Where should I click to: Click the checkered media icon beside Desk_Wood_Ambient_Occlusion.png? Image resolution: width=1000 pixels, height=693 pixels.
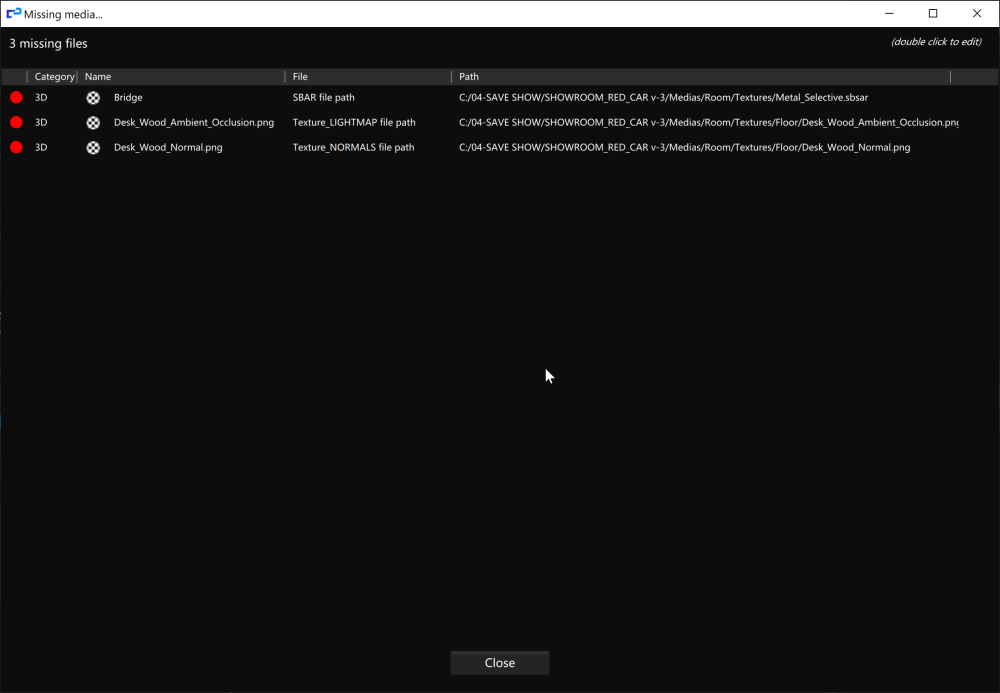pos(93,122)
